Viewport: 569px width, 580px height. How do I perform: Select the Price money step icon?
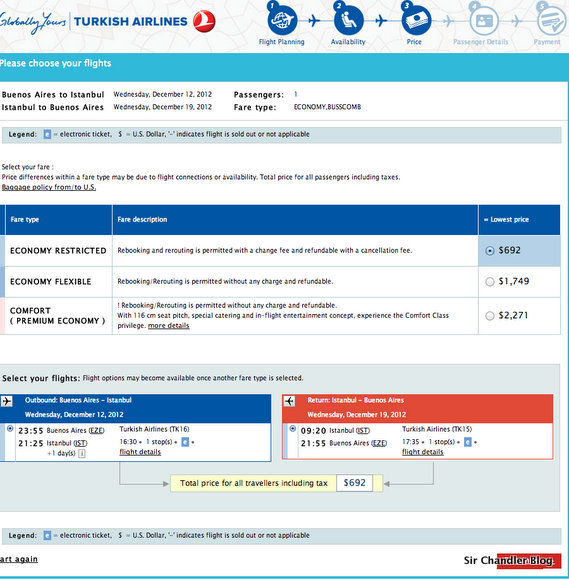pyautogui.click(x=416, y=20)
